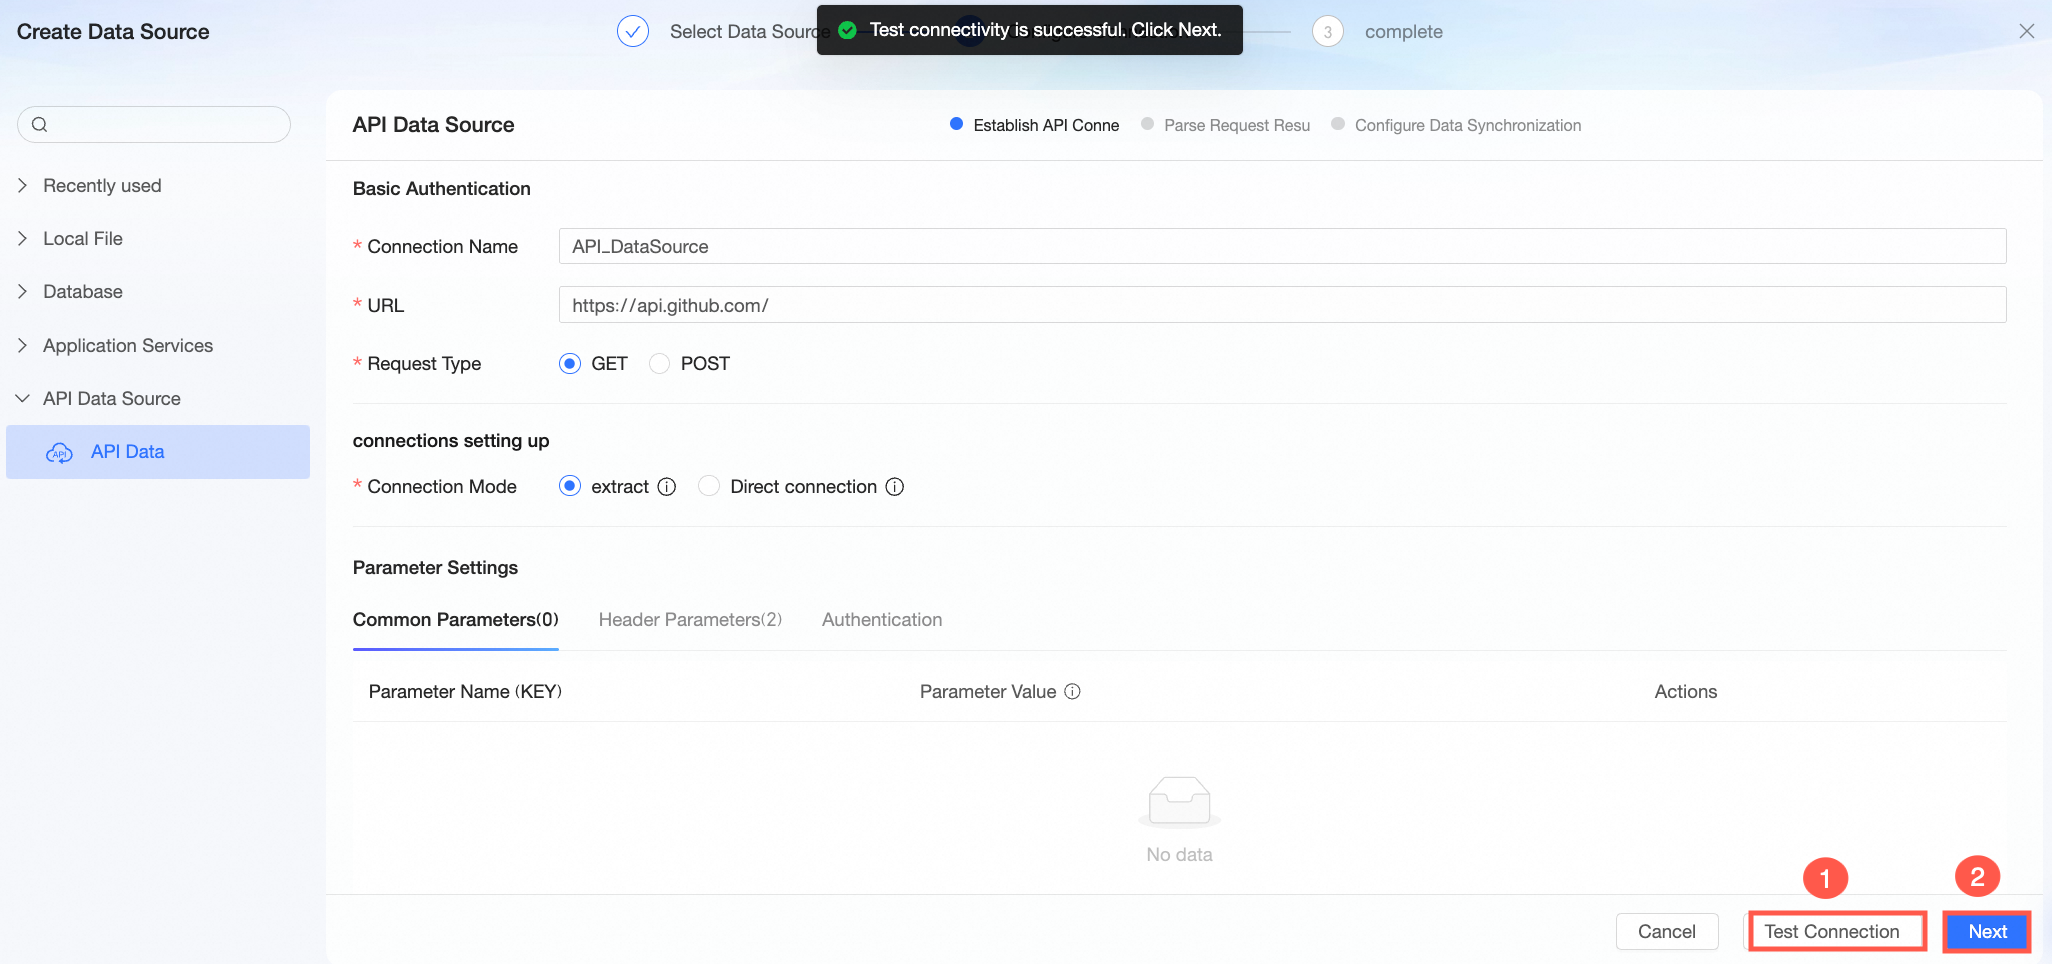Choose Direct connection mode
Screen dimensions: 2052x964
click(709, 487)
